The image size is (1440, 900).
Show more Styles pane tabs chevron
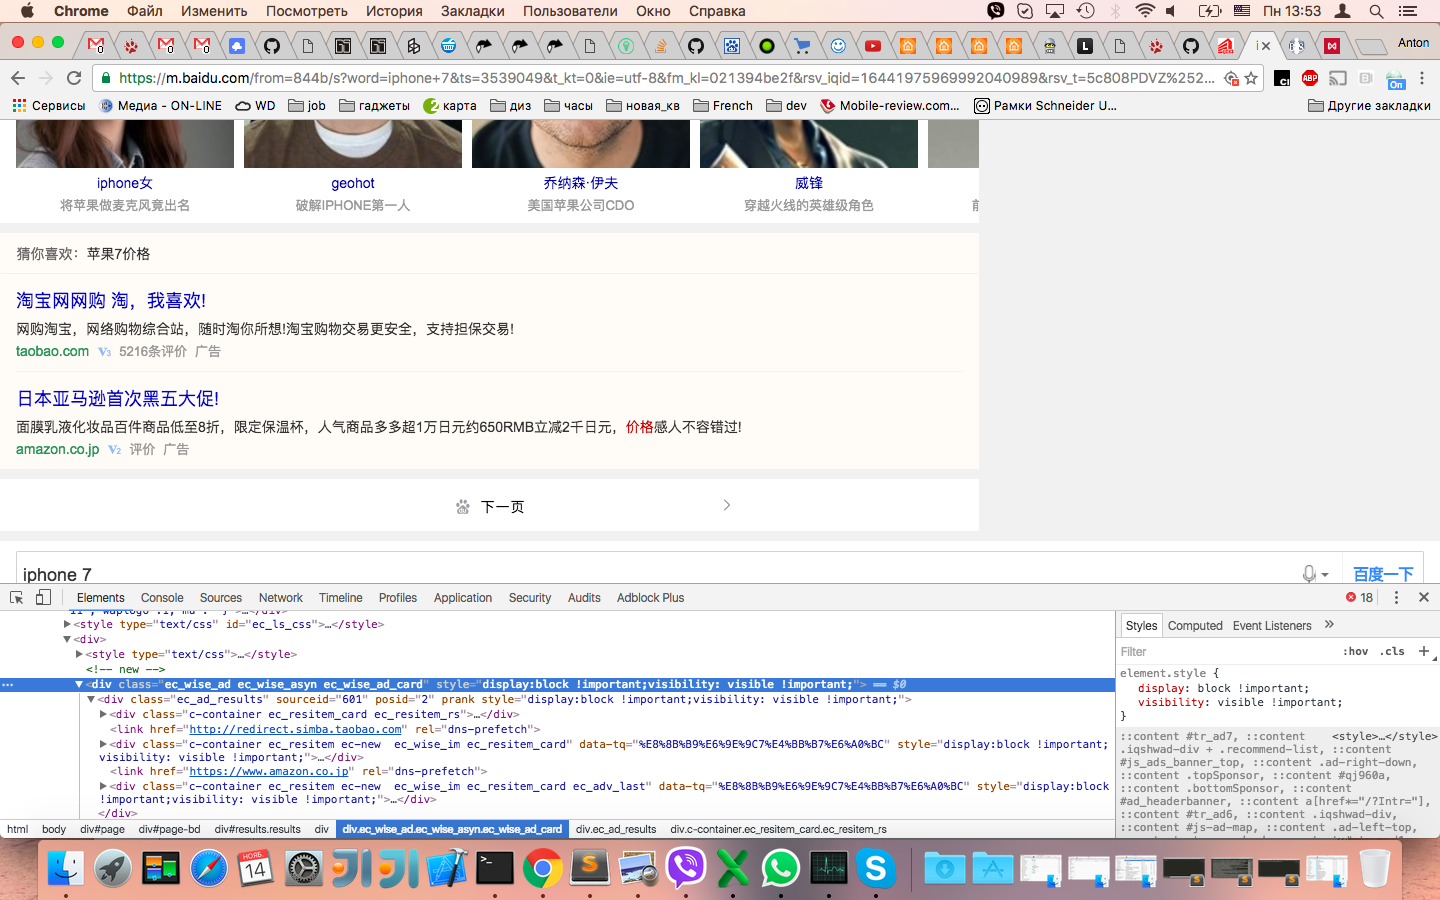pos(1329,625)
